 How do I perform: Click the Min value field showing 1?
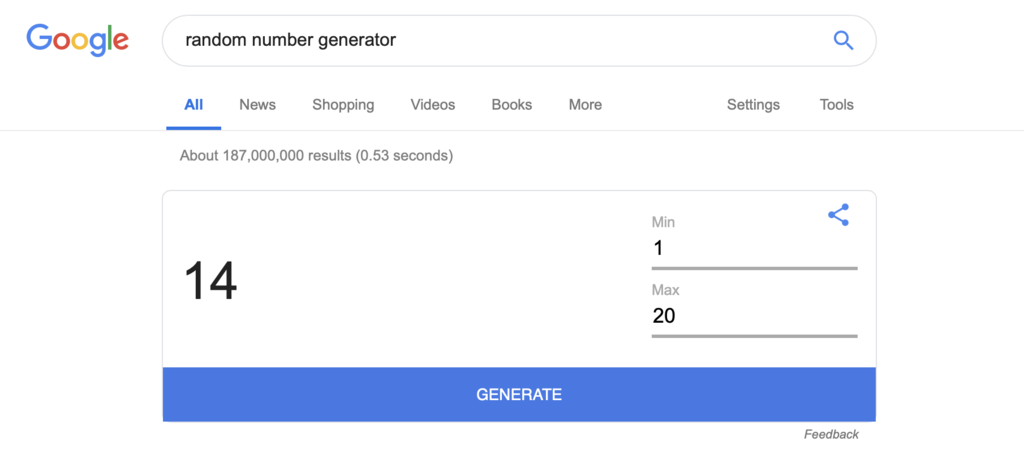pyautogui.click(x=754, y=249)
